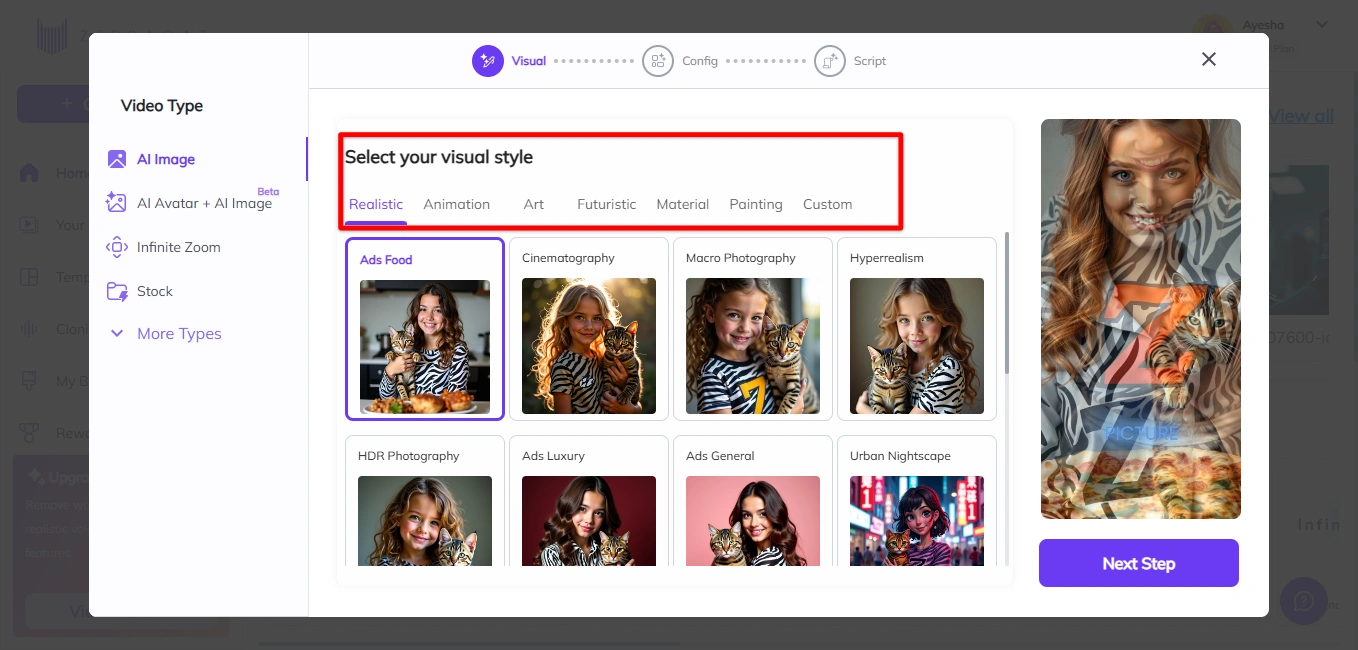Viewport: 1358px width, 650px height.
Task: Select the Ads General style card
Action: [753, 501]
